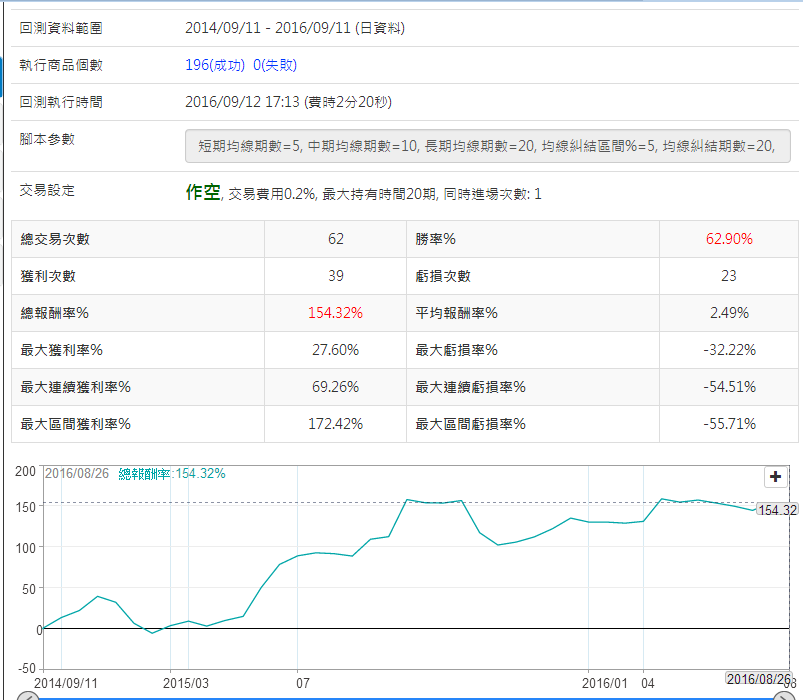This screenshot has width=803, height=700.
Task: Select the 07 month marker on axis
Action: click(303, 681)
